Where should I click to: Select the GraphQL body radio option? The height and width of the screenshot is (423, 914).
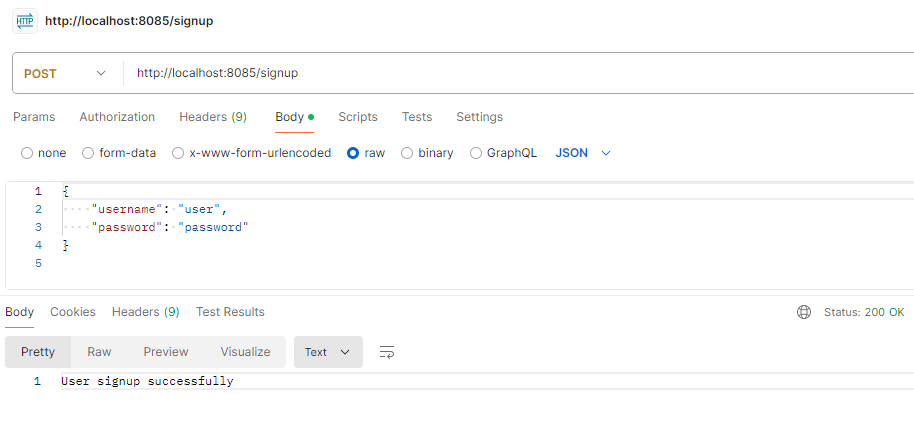(476, 153)
